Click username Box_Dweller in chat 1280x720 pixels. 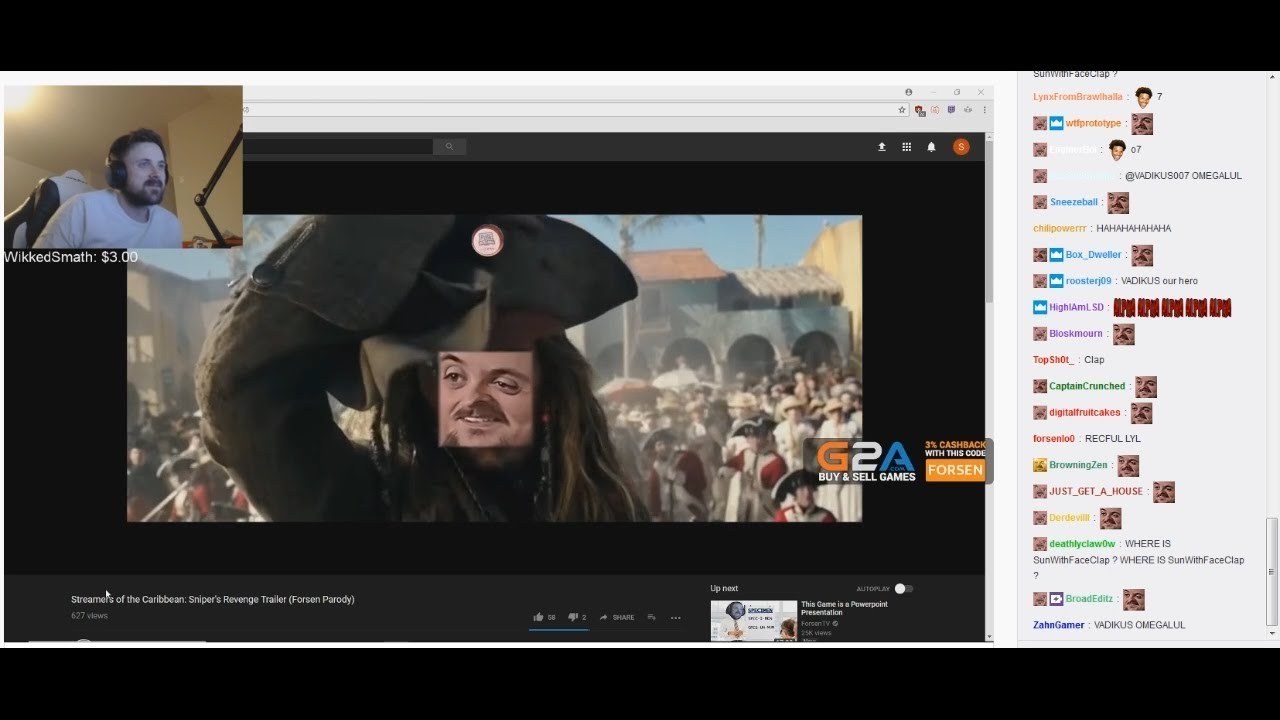1093,255
